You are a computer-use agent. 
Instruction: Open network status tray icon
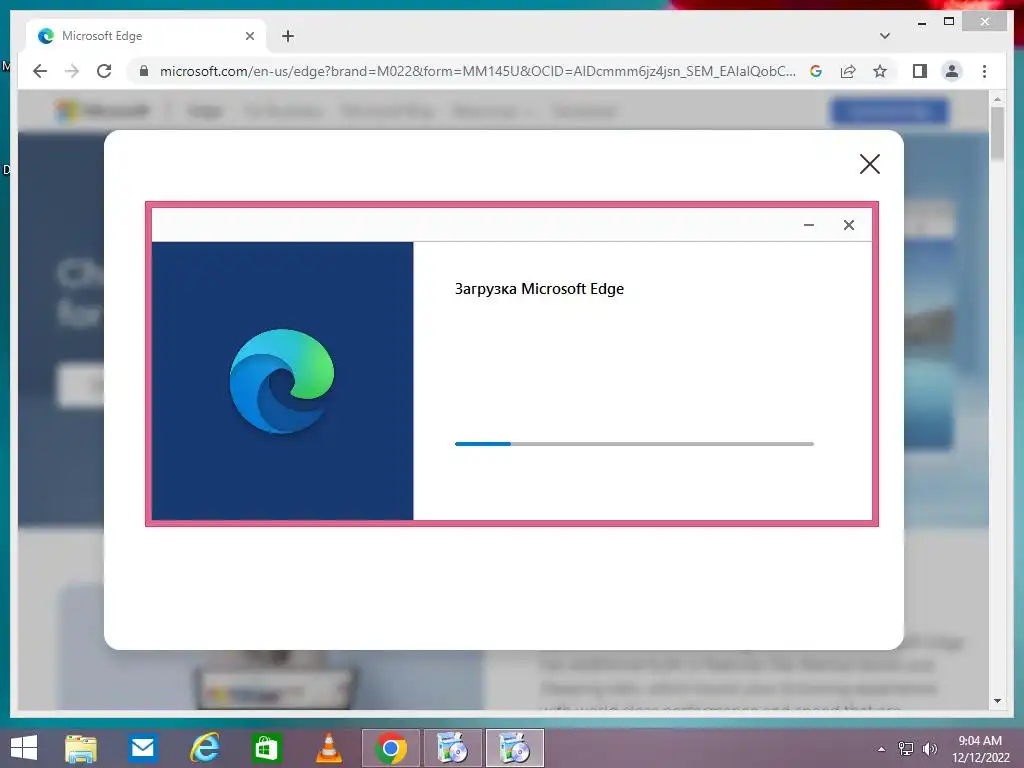(x=906, y=748)
